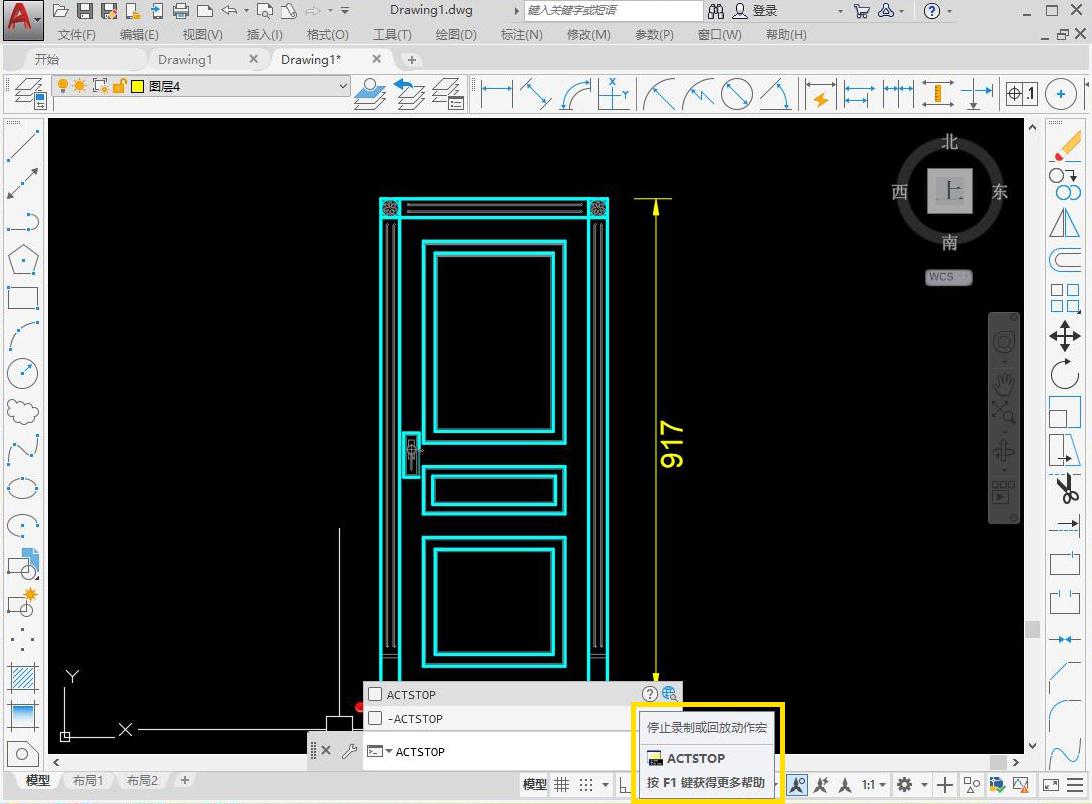
Task: Check the -ACTSTOP suggestion checkbox
Action: pyautogui.click(x=375, y=718)
